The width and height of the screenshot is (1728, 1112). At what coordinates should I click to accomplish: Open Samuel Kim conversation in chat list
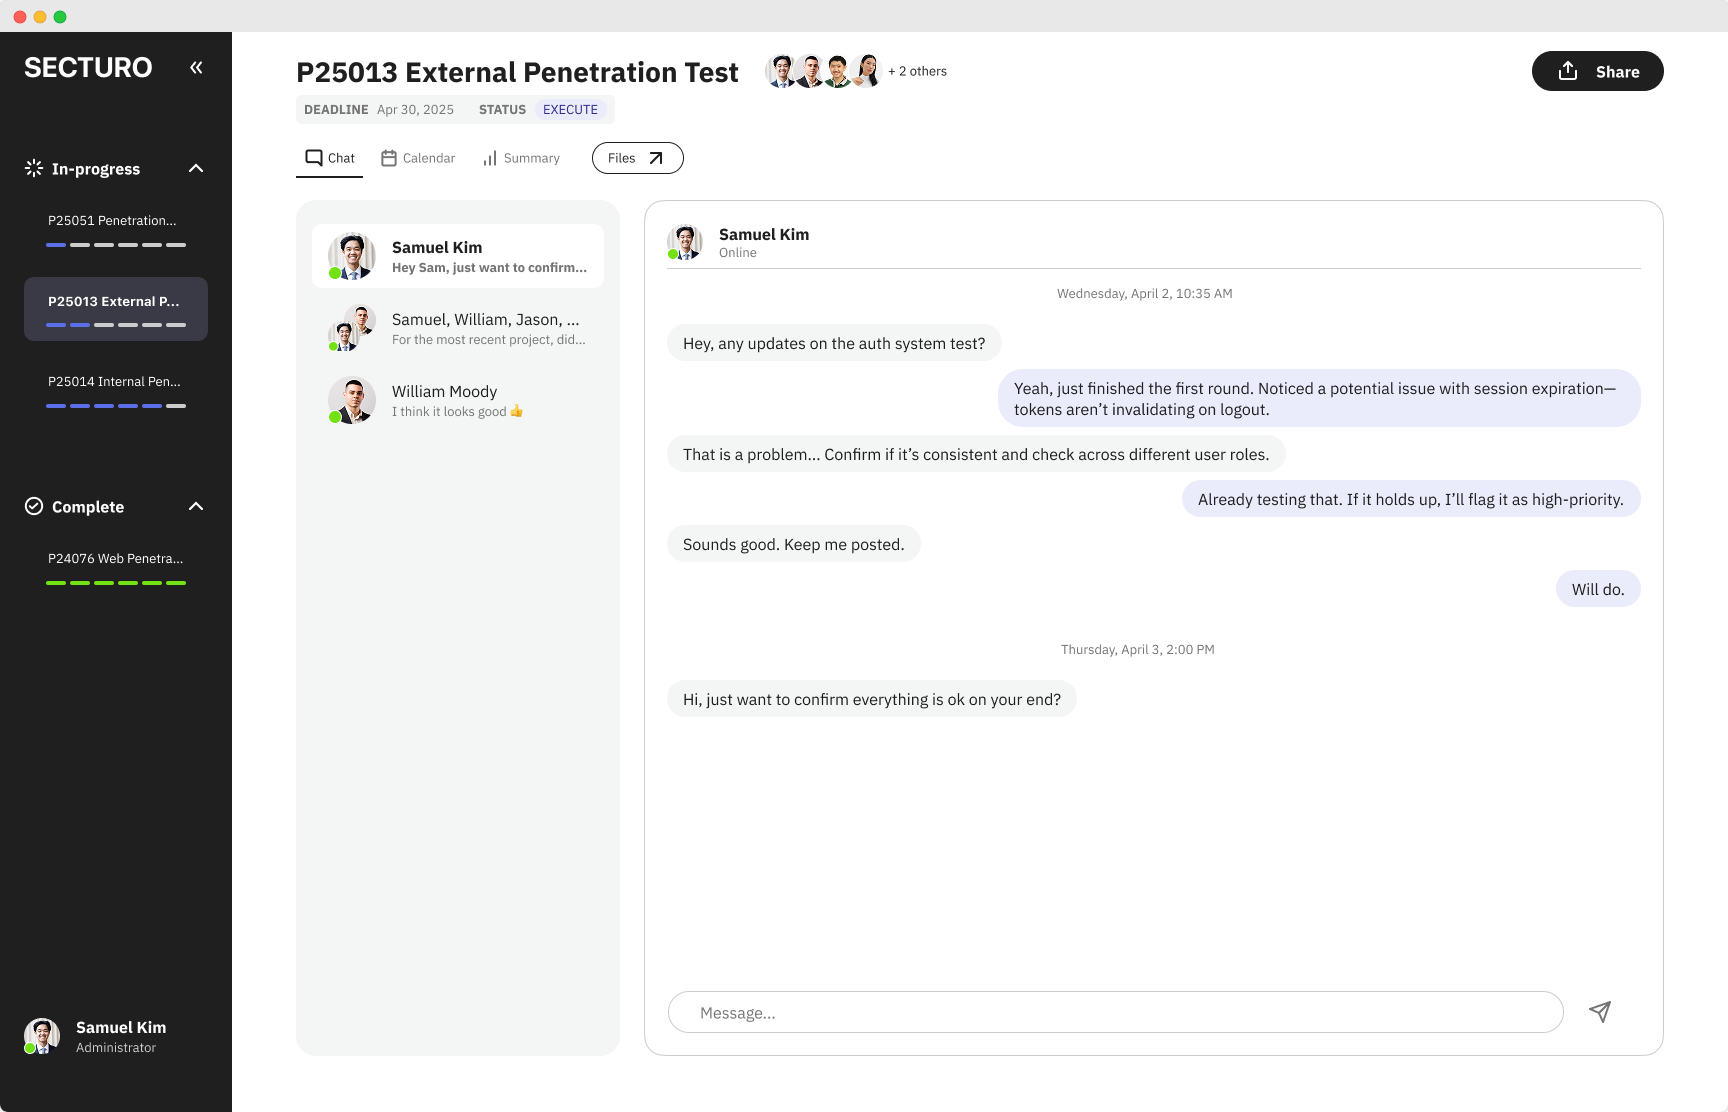tap(458, 256)
